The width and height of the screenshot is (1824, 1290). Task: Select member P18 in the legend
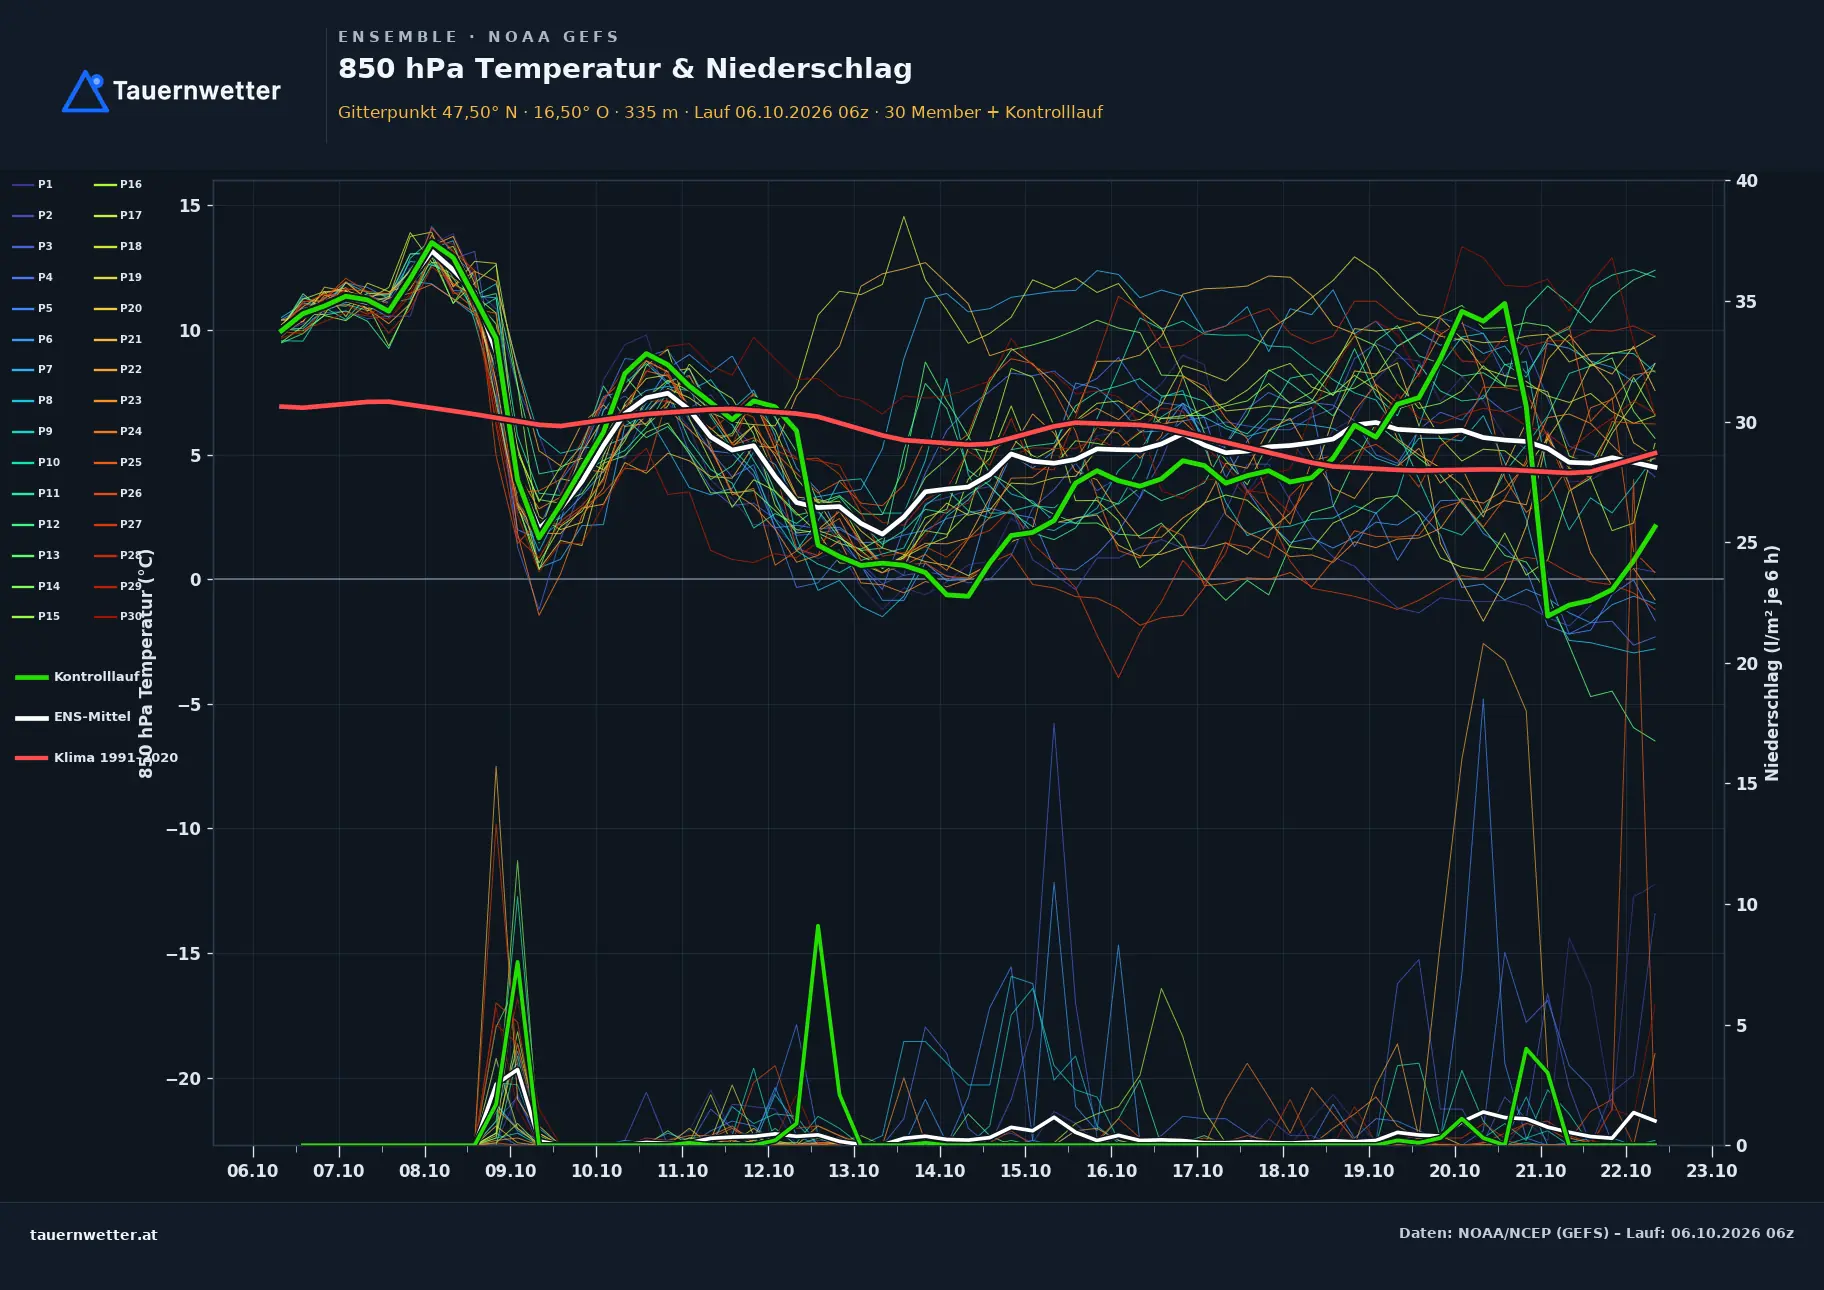[x=118, y=246]
